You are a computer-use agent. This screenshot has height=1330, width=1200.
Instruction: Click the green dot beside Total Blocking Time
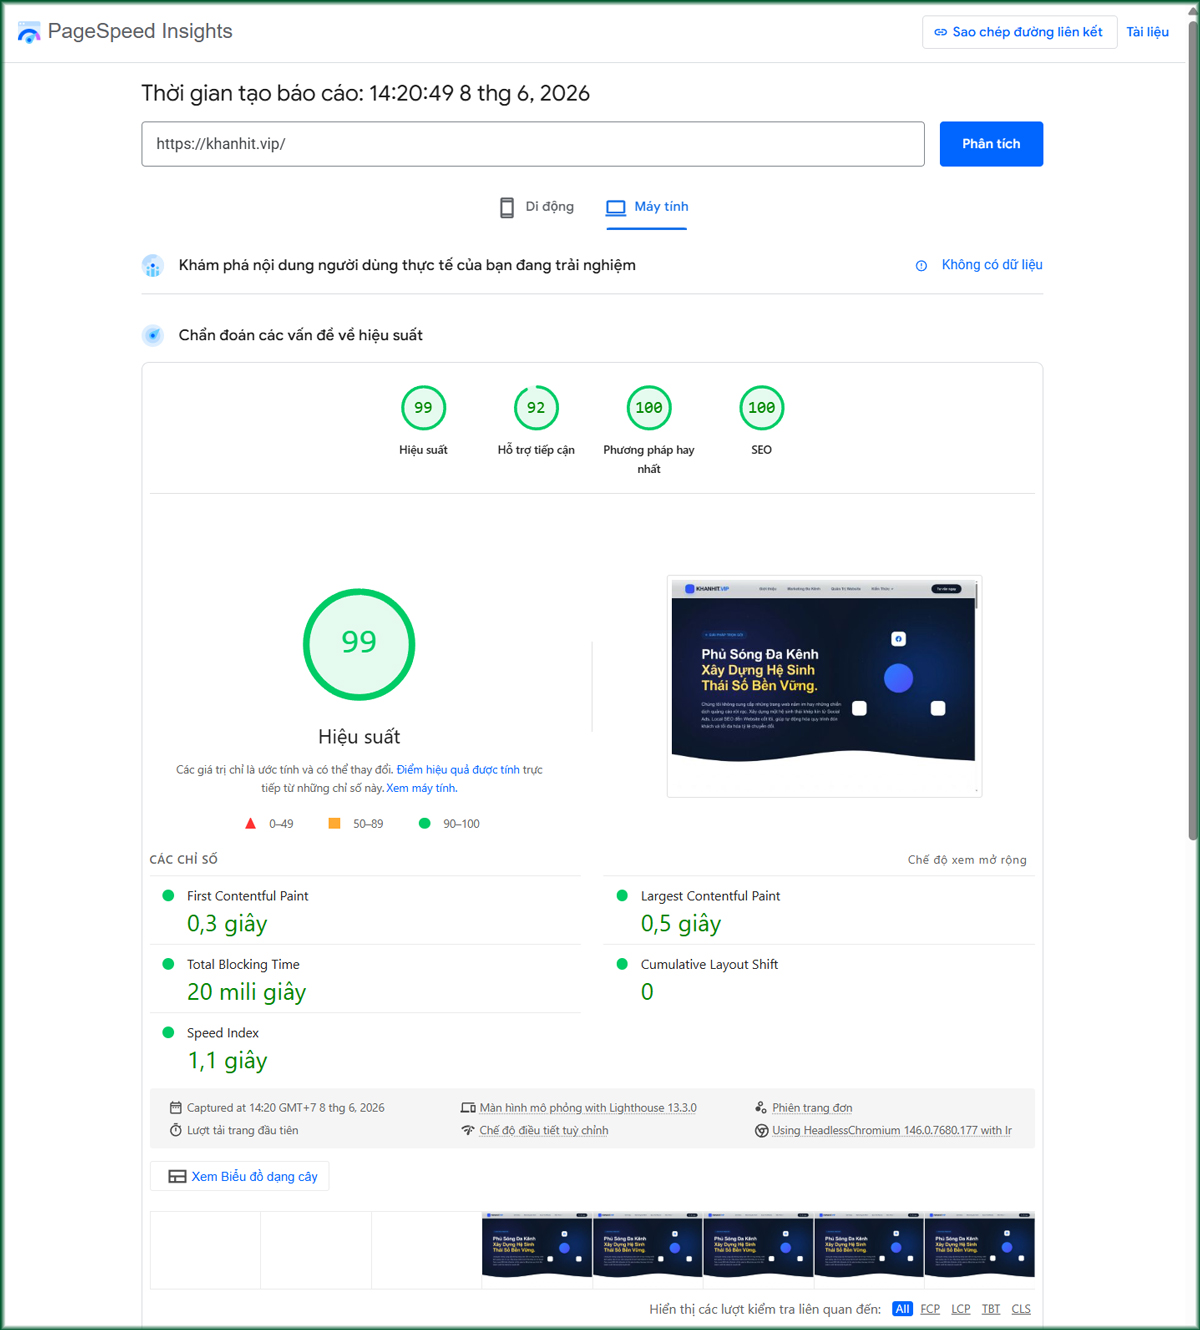pyautogui.click(x=168, y=964)
